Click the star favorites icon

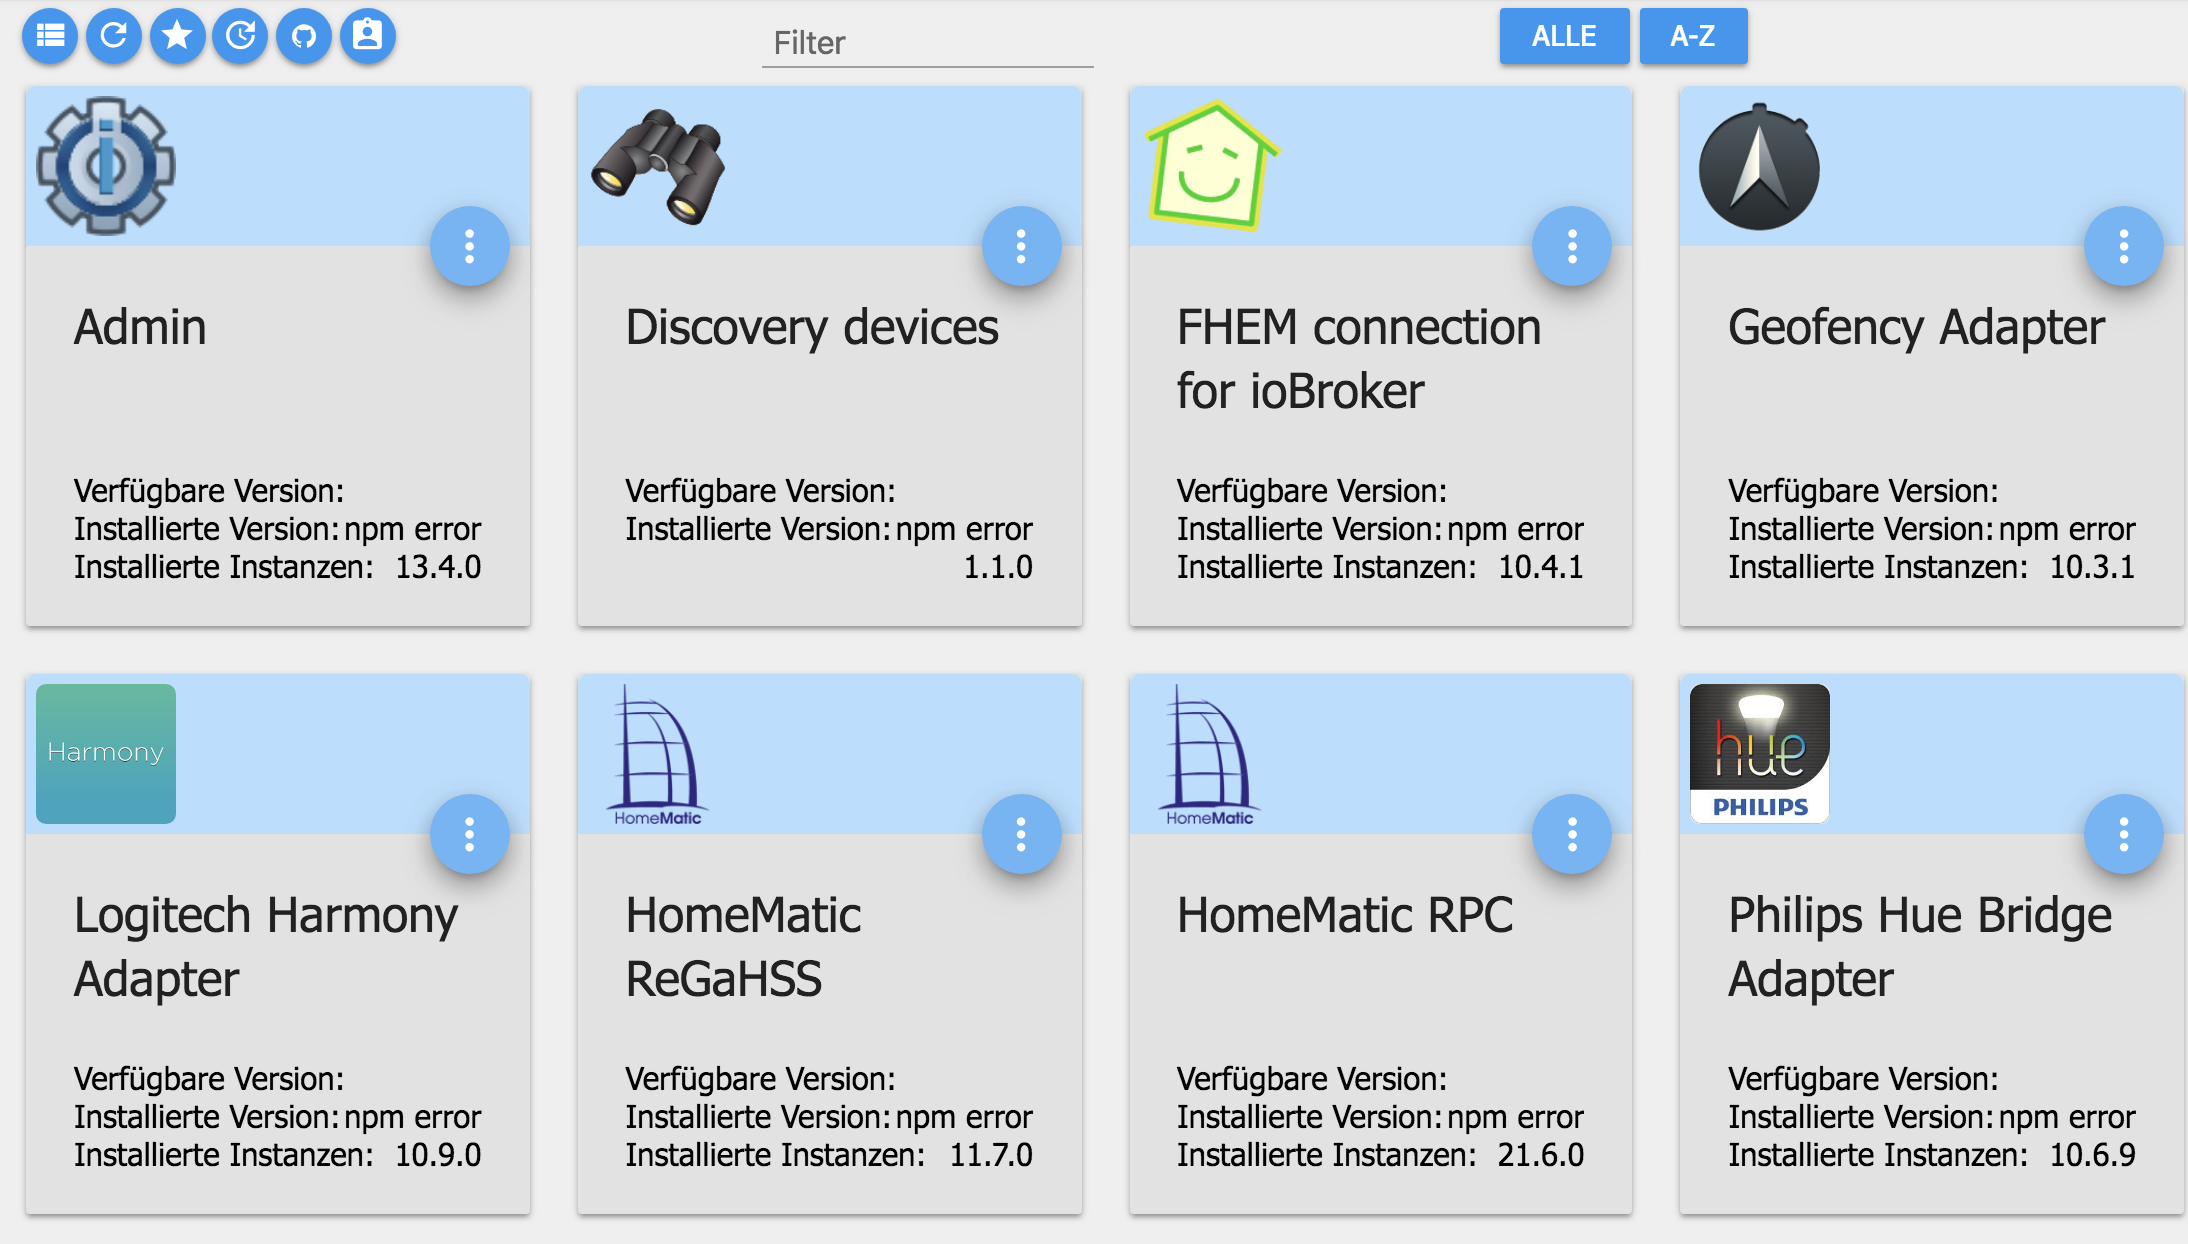tap(178, 36)
